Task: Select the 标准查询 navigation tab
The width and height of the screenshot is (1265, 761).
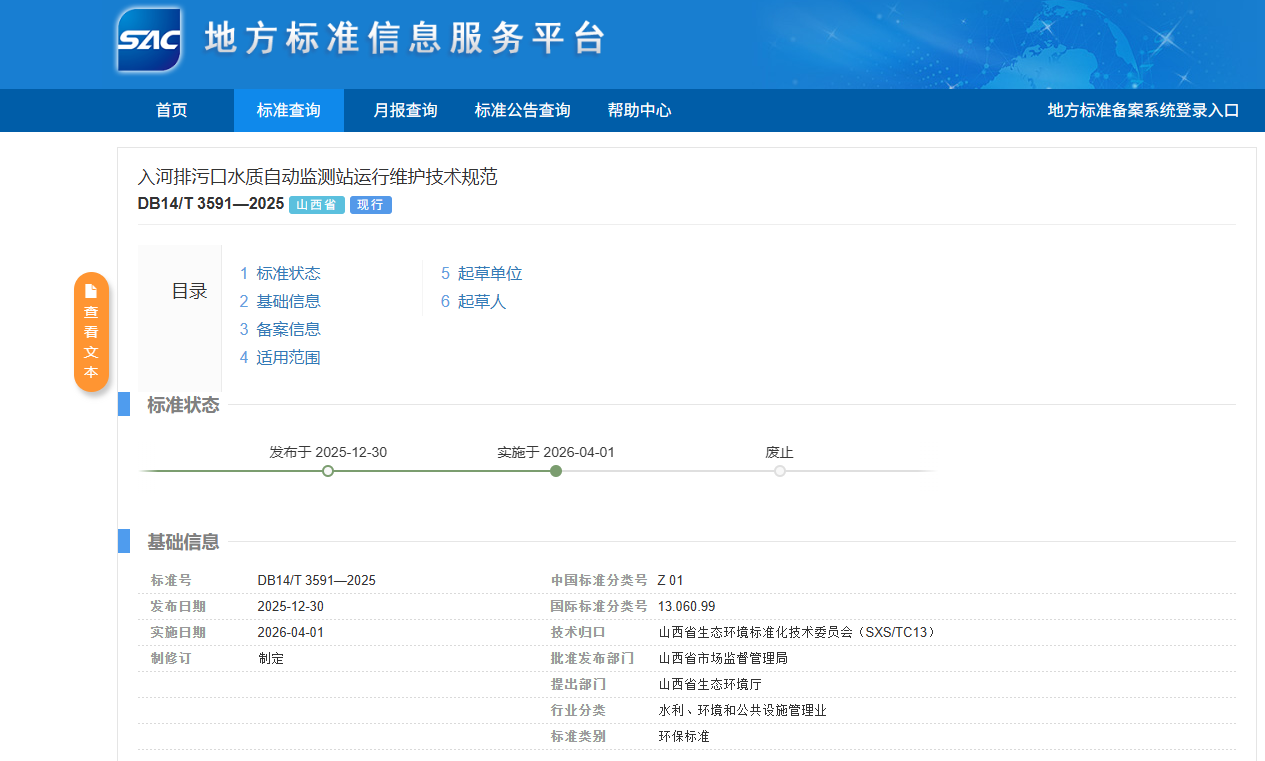Action: (x=288, y=110)
